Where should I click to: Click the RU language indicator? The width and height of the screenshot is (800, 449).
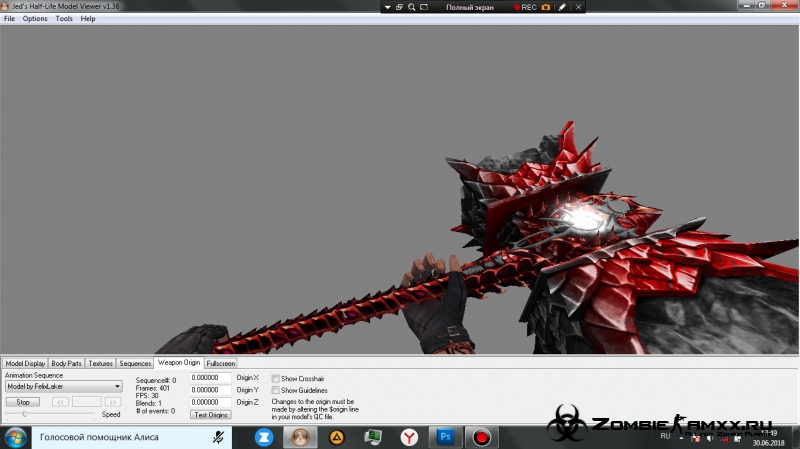pos(665,436)
